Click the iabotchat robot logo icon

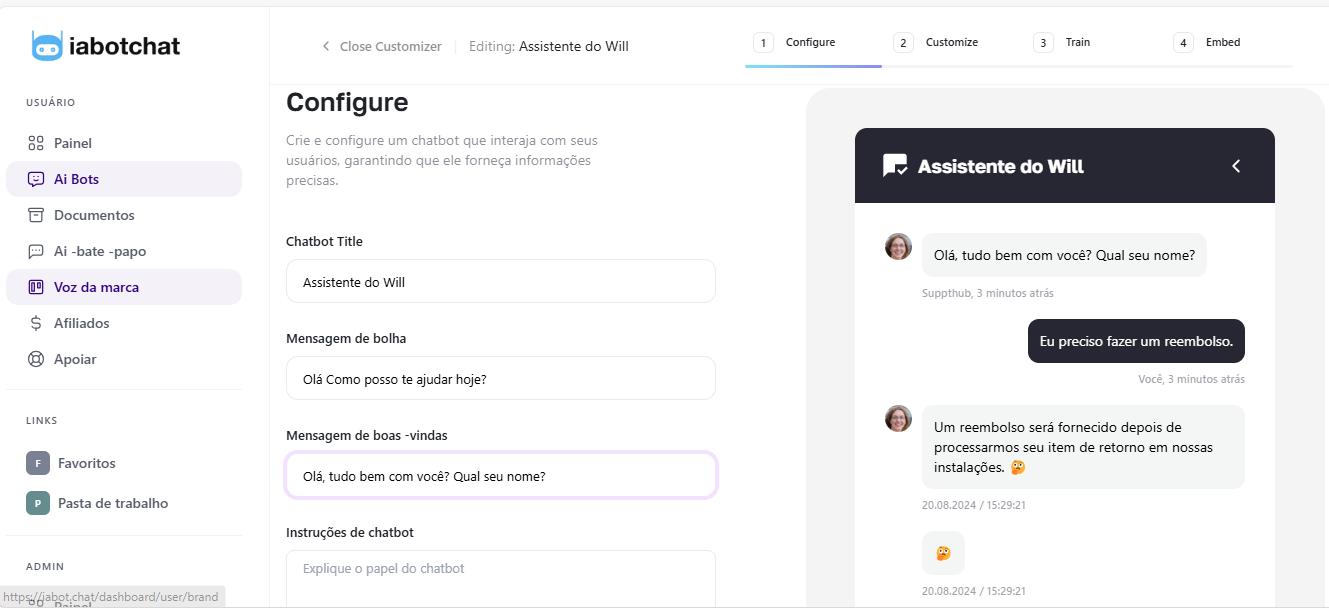(47, 46)
